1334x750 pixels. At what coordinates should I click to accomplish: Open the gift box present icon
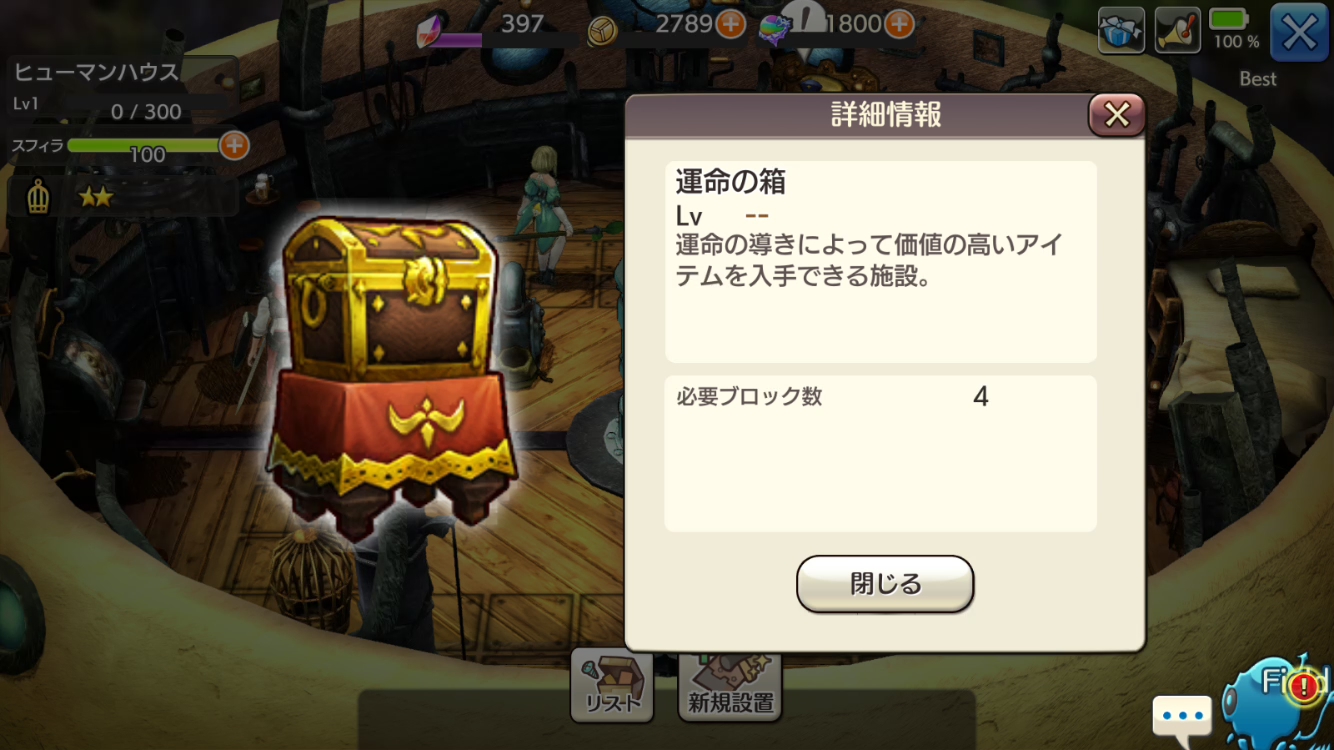1122,30
